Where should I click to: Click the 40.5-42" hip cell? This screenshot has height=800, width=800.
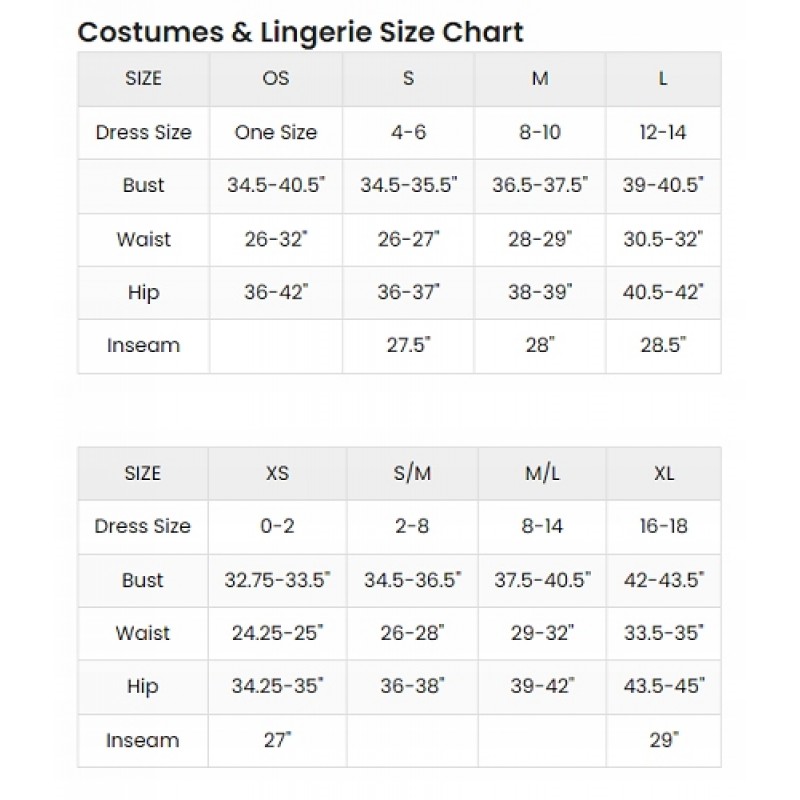(663, 292)
